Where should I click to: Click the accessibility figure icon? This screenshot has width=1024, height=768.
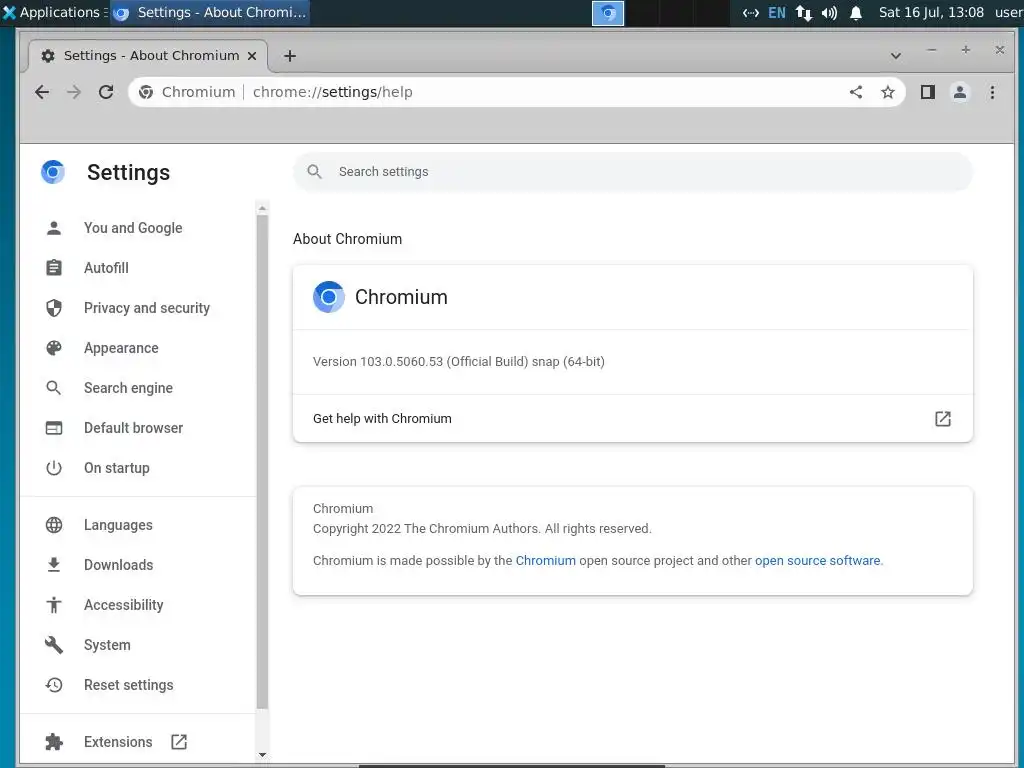[x=54, y=605]
